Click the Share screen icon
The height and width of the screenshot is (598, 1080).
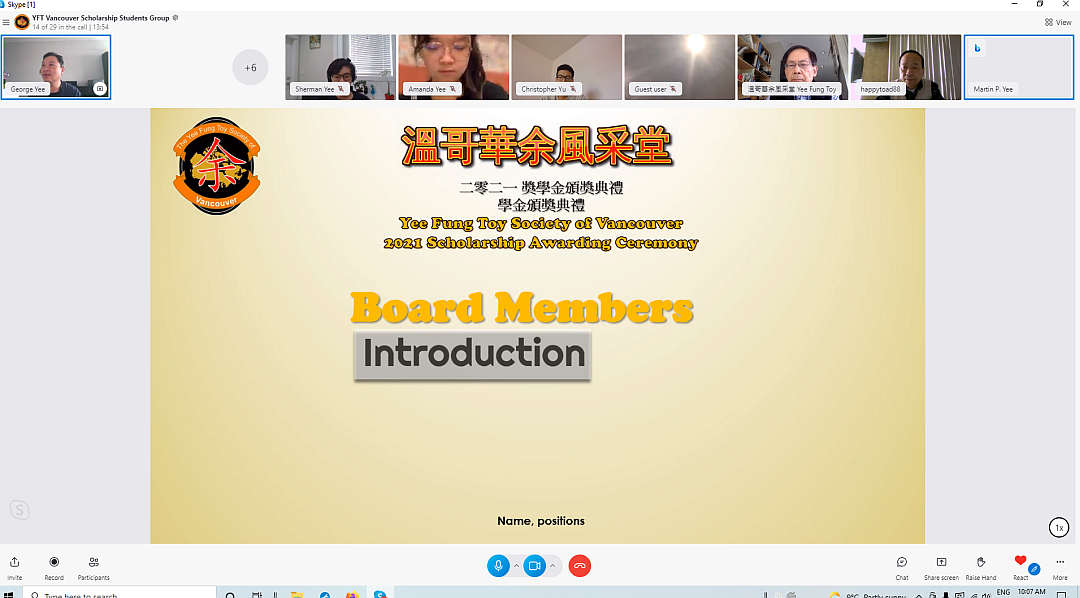[x=941, y=566]
